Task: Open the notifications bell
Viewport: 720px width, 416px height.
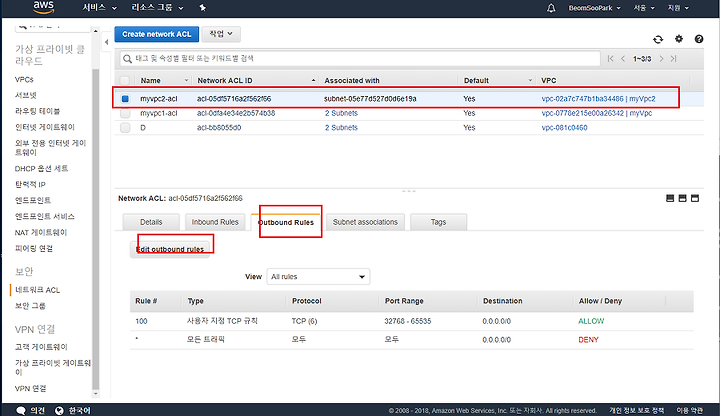Action: coord(551,8)
